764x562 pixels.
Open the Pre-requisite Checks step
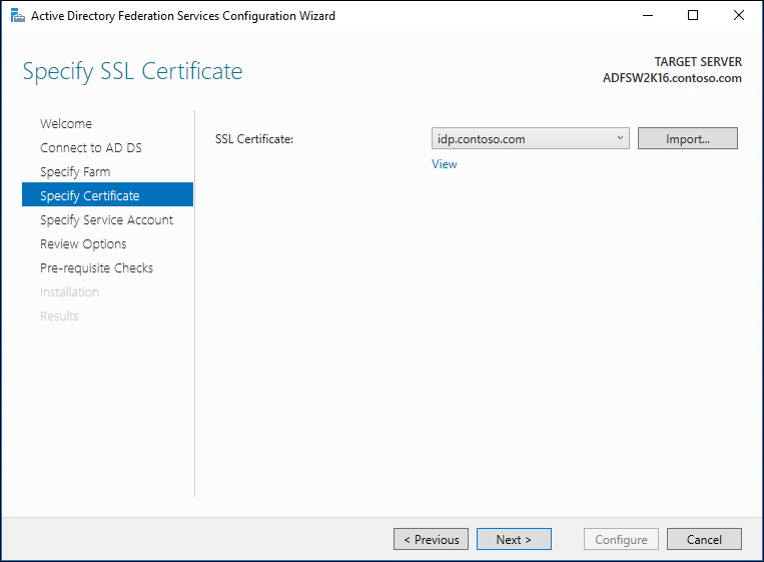coord(96,268)
